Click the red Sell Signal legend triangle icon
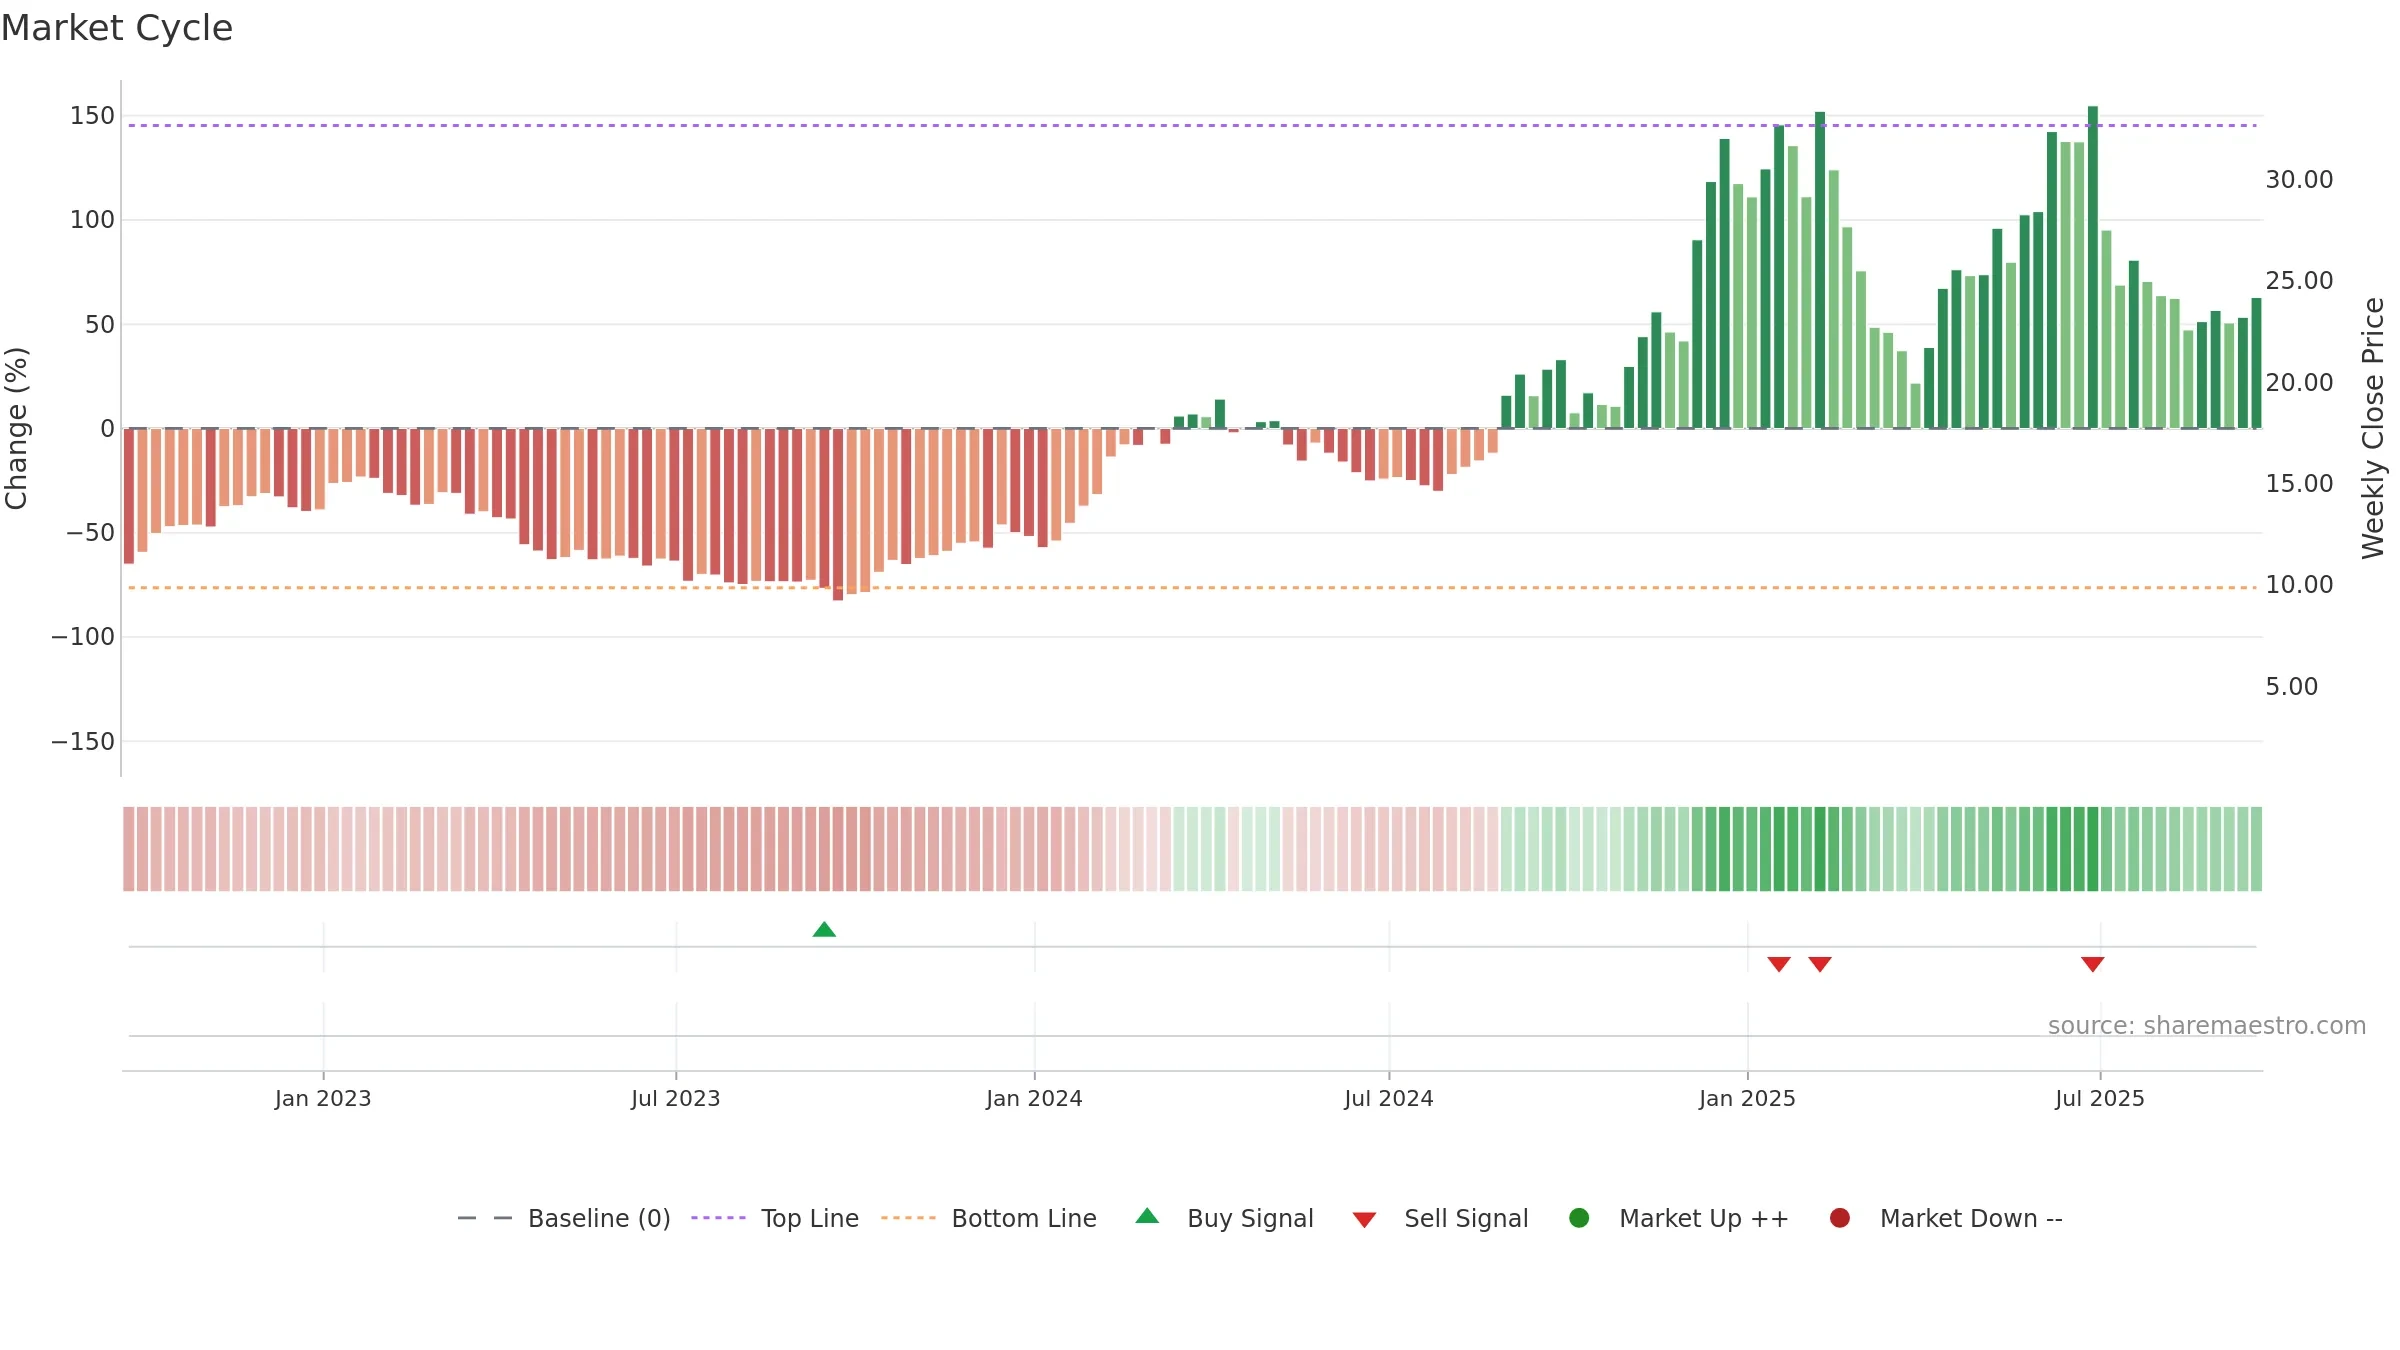 [1364, 1220]
